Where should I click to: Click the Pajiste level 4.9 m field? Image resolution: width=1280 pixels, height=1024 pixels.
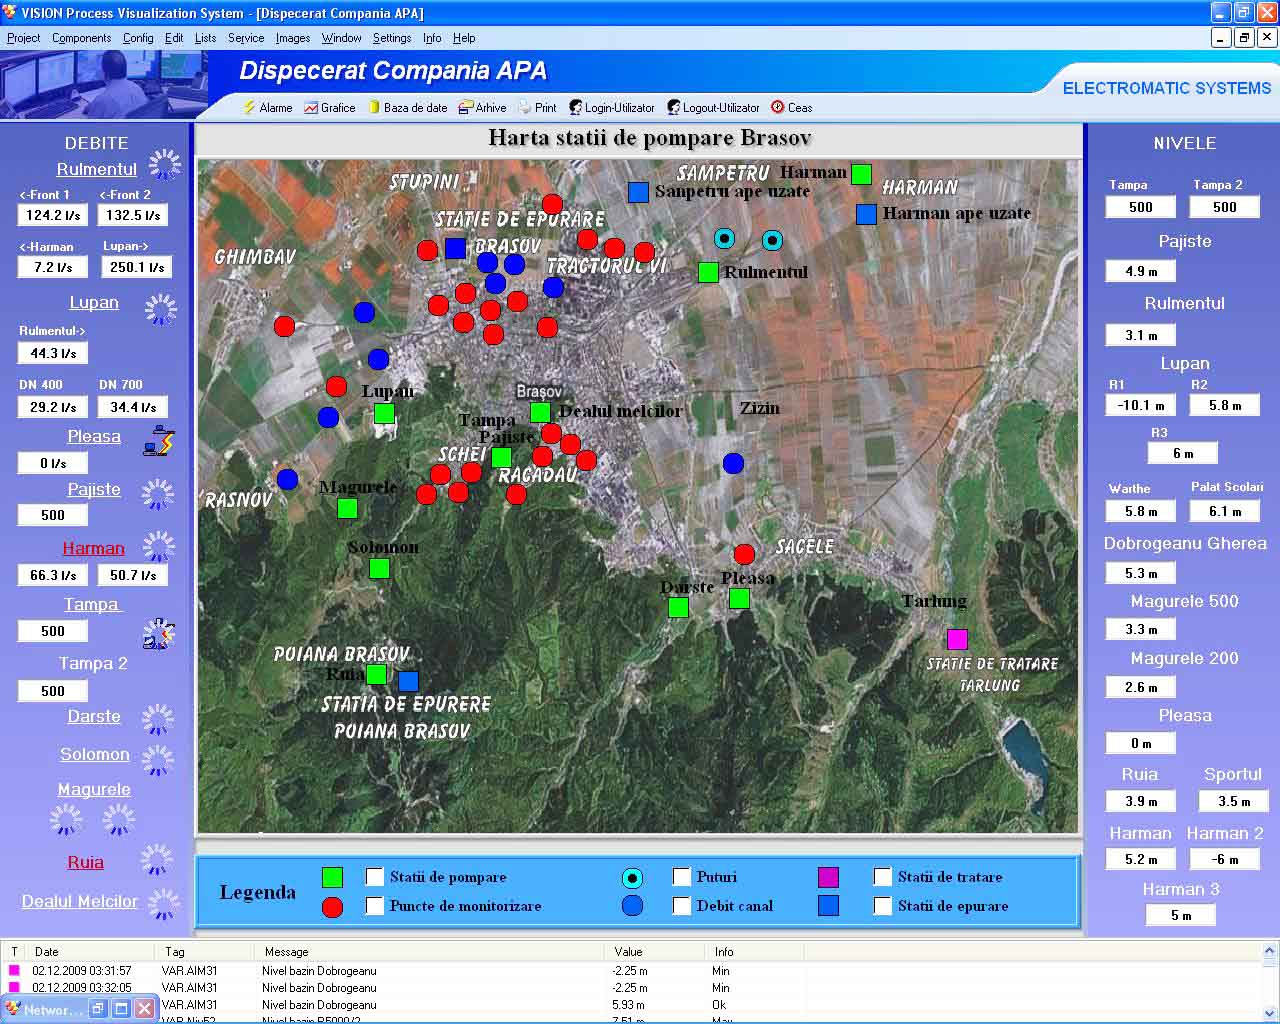pos(1141,272)
